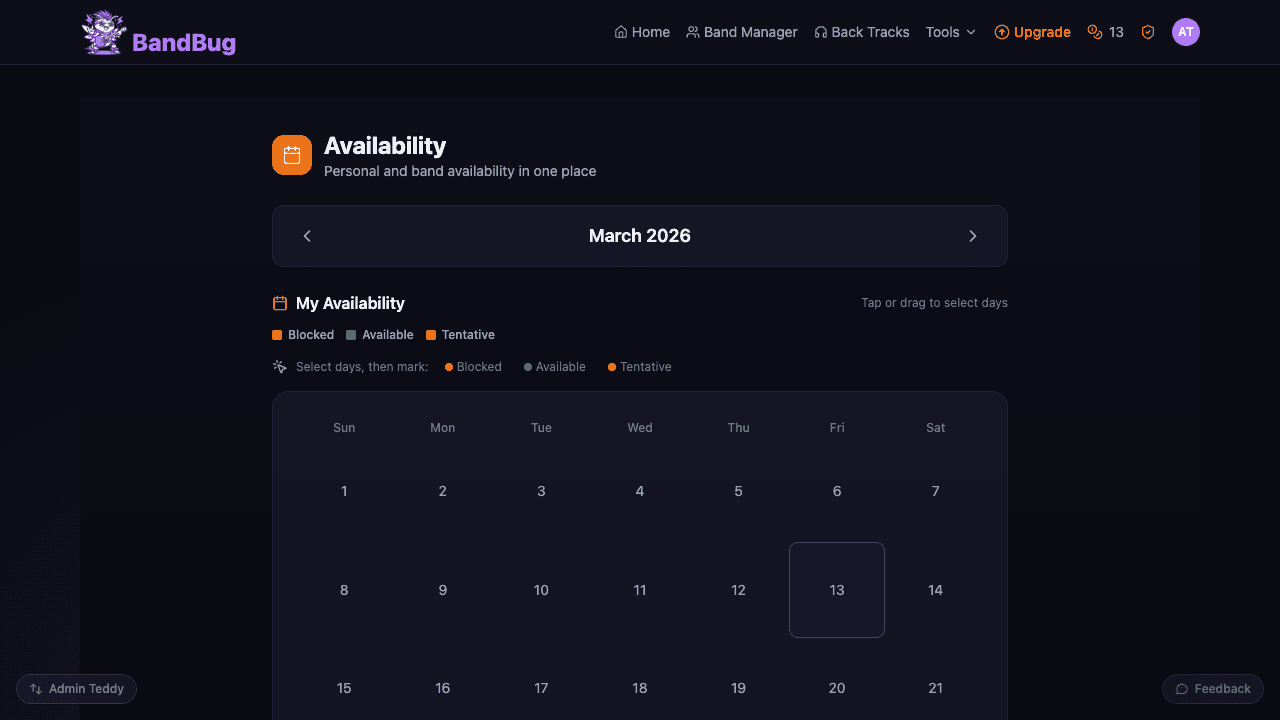Click the orange Availability calendar icon

[x=291, y=155]
